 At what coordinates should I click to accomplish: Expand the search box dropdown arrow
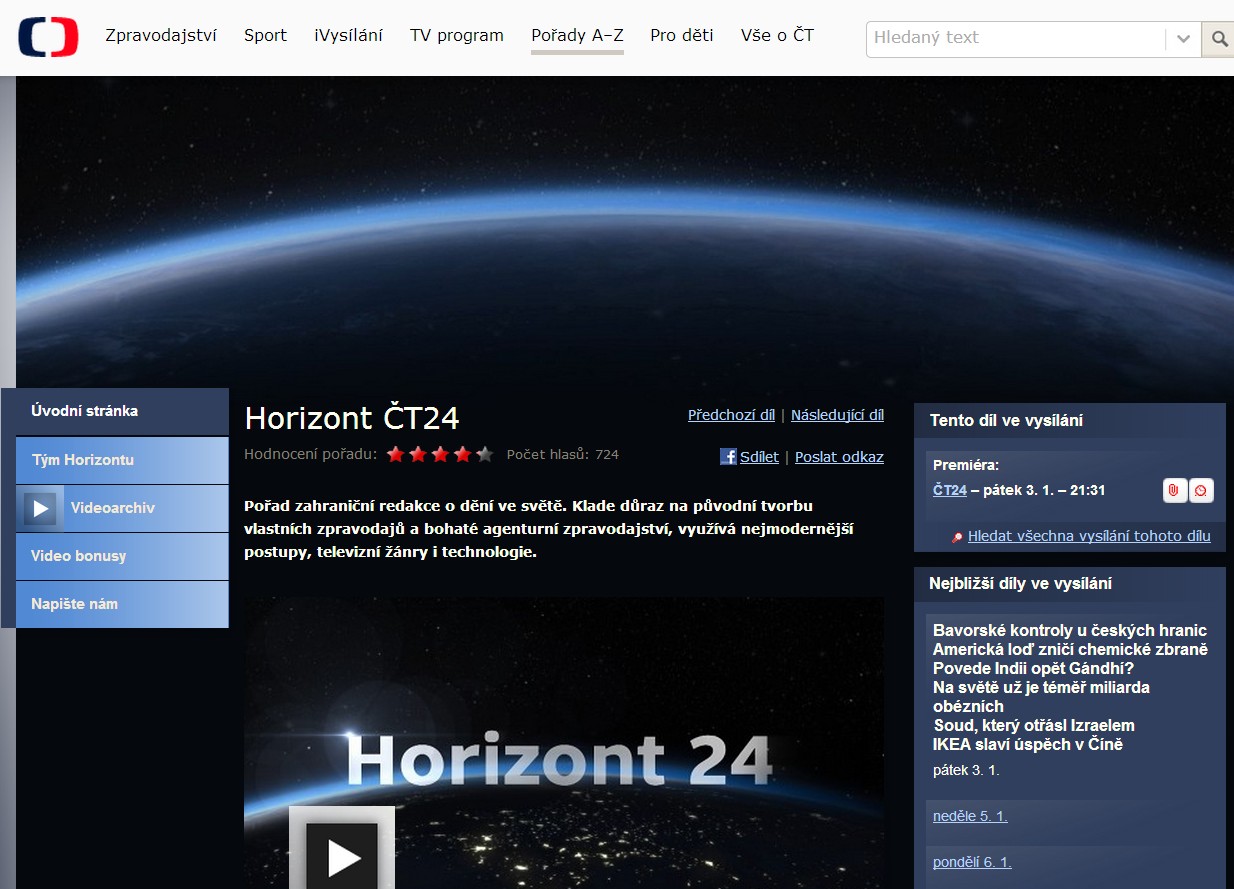tap(1183, 39)
